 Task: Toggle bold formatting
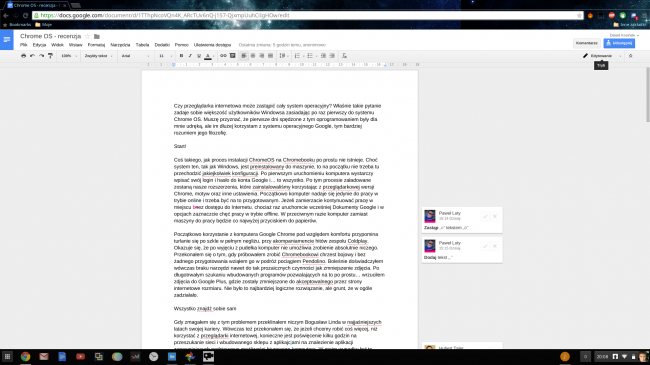click(x=181, y=56)
